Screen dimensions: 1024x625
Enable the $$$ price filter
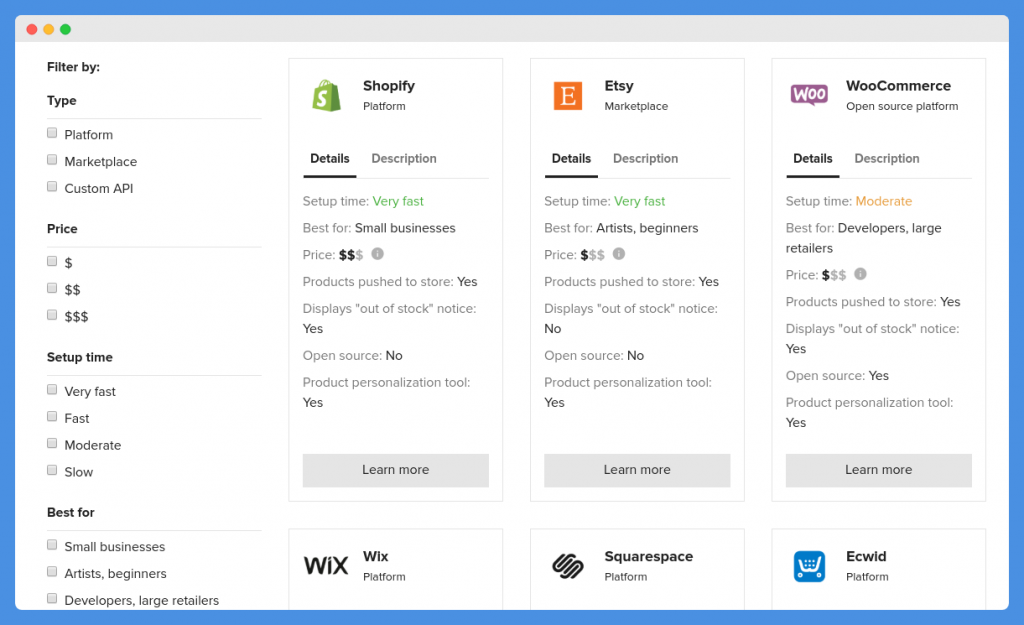pyautogui.click(x=52, y=315)
